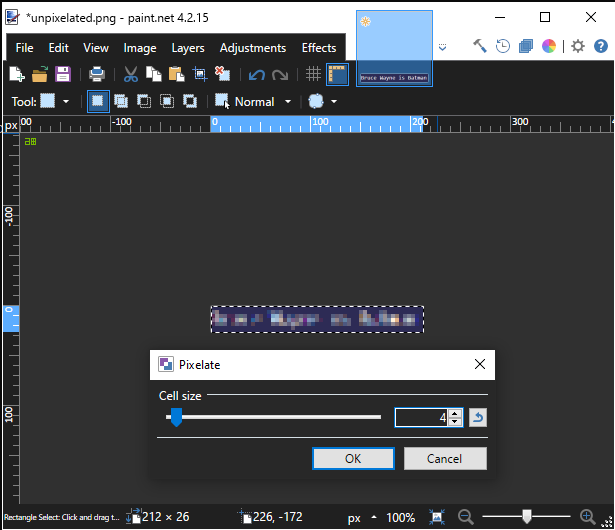This screenshot has height=530, width=615.
Task: Select the Exclude selection mode
Action: coord(144,101)
